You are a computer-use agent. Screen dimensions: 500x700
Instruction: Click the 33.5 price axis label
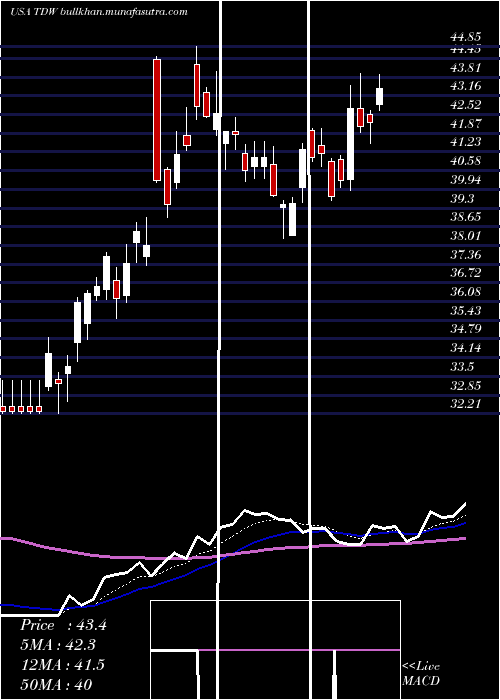pyautogui.click(x=462, y=367)
